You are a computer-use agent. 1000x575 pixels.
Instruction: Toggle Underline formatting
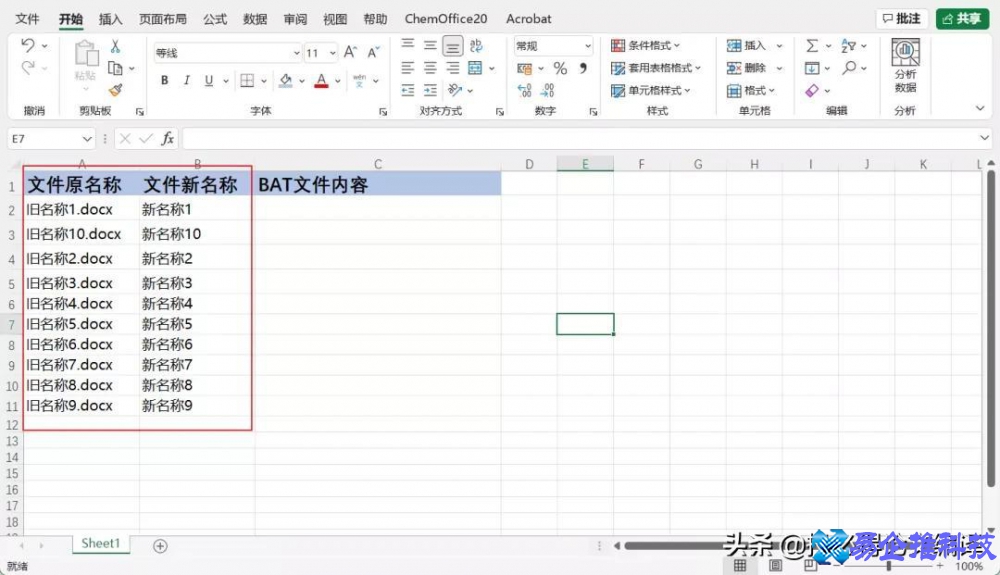point(209,80)
